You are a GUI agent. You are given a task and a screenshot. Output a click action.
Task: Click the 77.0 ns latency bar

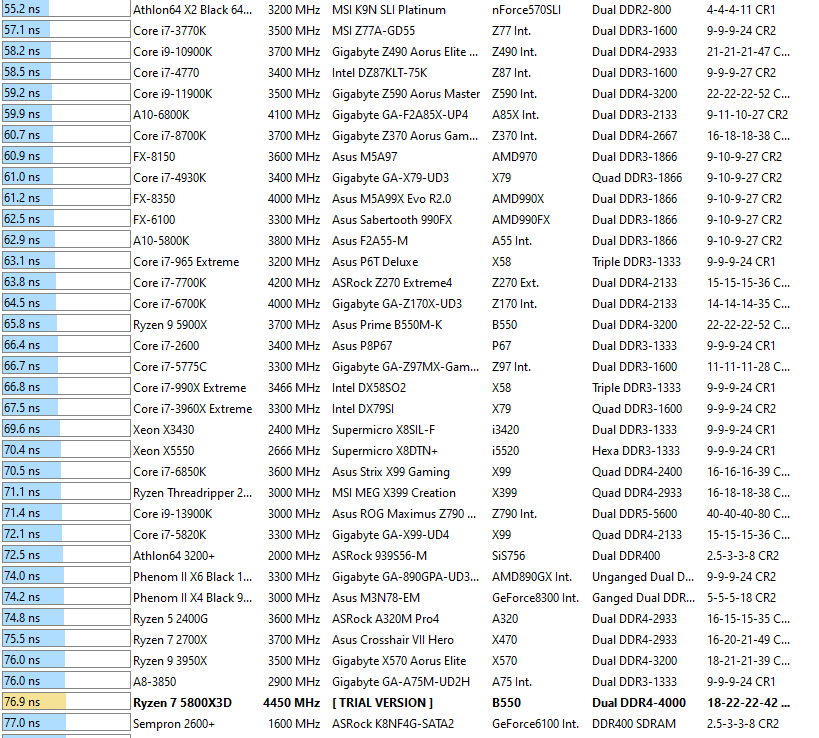[66, 723]
